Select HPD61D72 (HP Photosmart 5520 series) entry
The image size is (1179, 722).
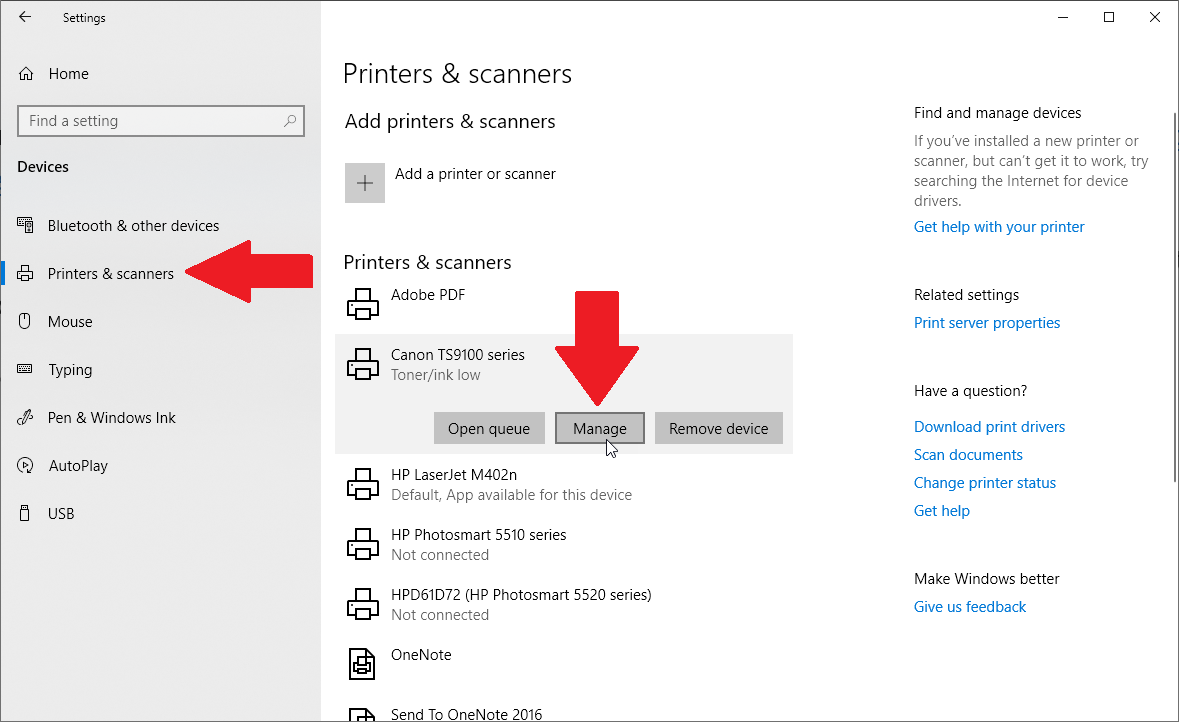[564, 605]
